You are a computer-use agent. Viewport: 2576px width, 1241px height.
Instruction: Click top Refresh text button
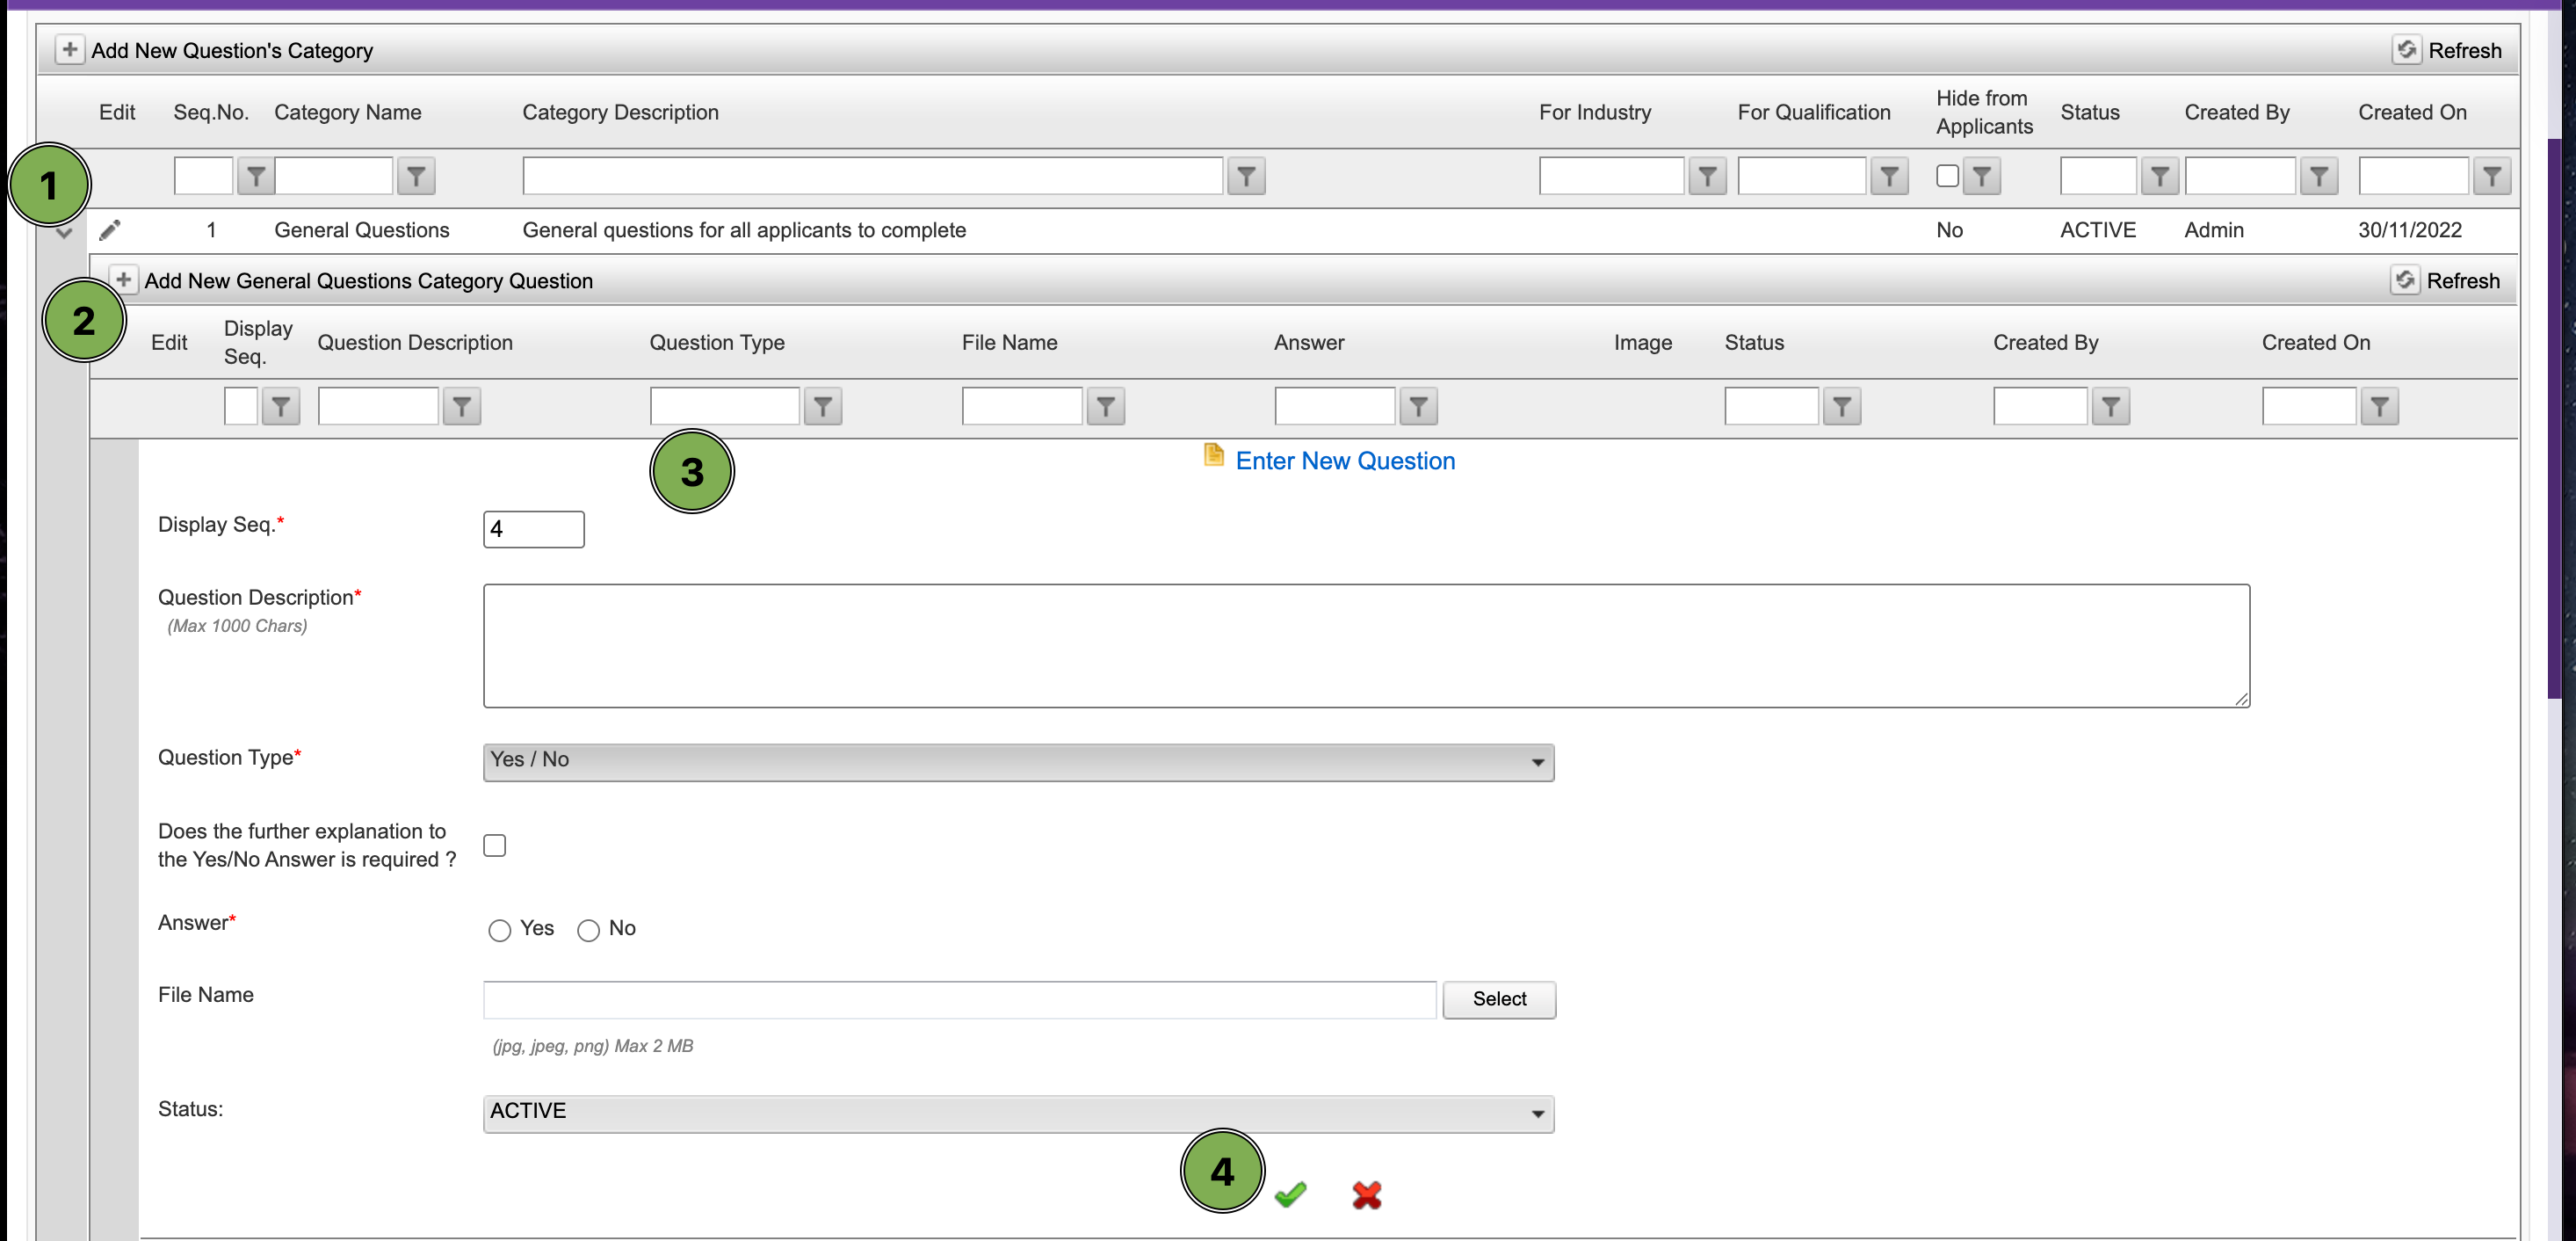point(2465,51)
